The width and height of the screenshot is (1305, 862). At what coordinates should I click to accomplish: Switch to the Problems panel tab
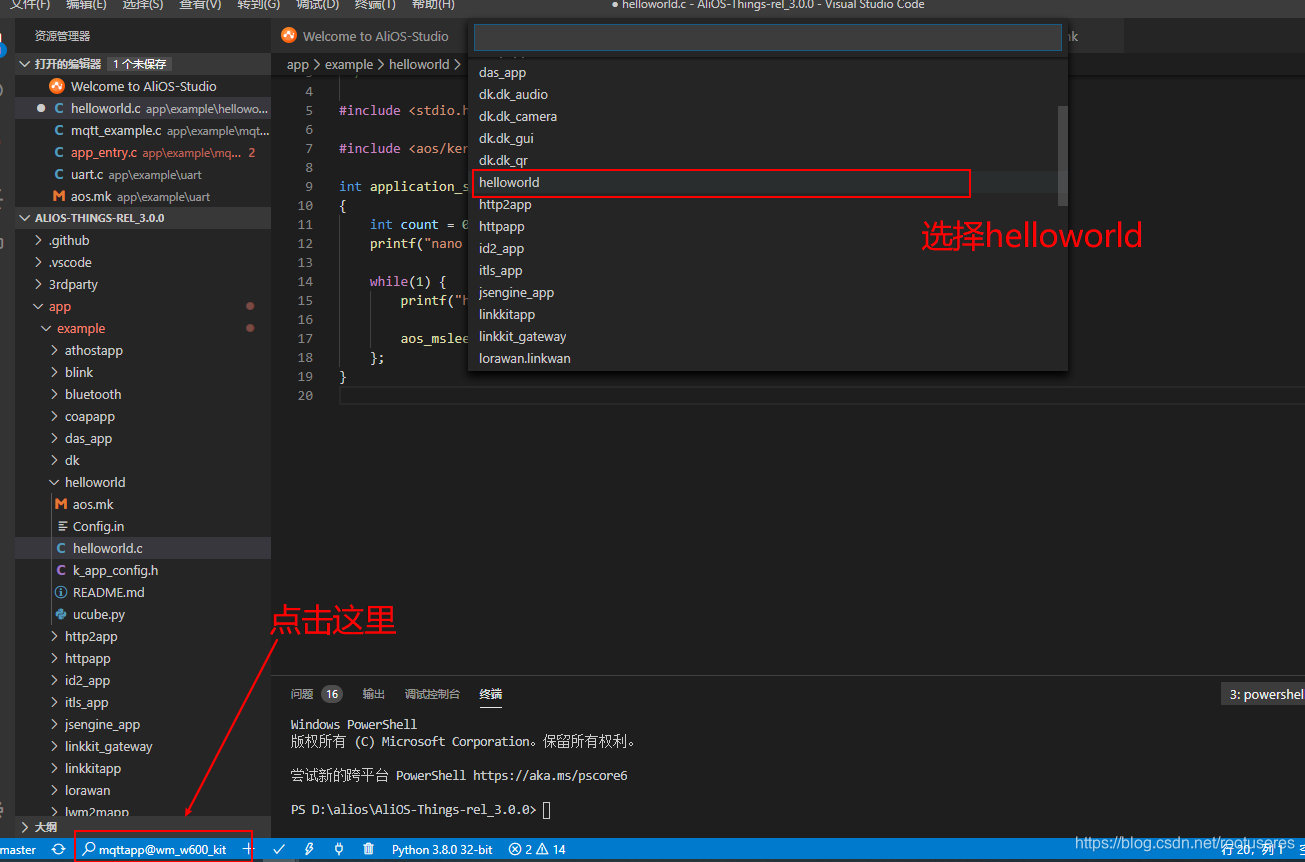tap(316, 694)
